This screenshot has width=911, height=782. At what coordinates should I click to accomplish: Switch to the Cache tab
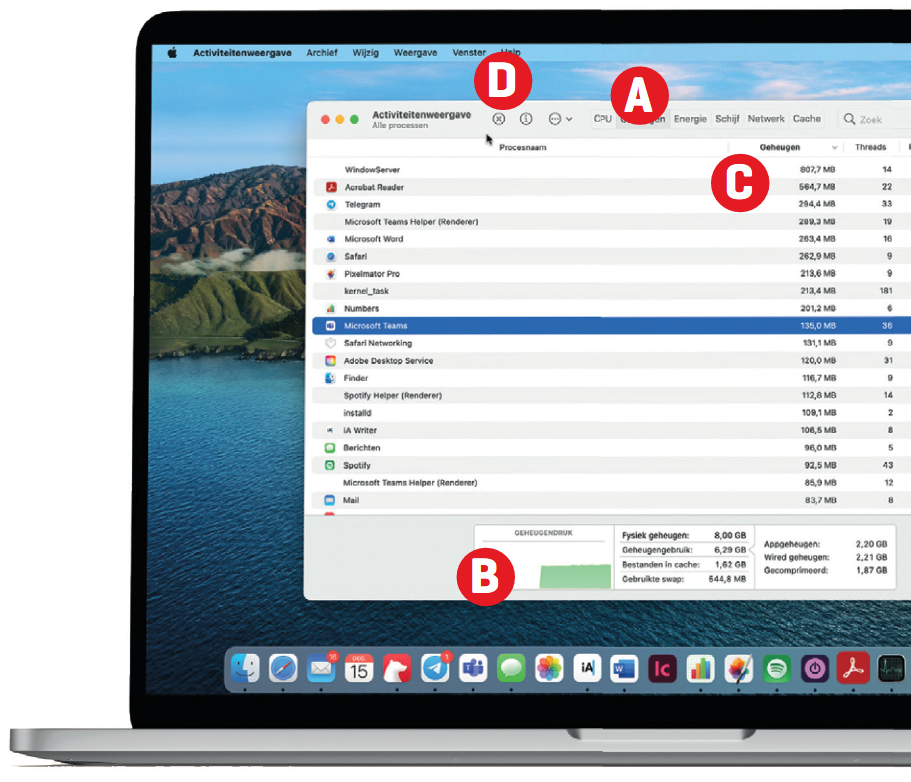coord(807,119)
